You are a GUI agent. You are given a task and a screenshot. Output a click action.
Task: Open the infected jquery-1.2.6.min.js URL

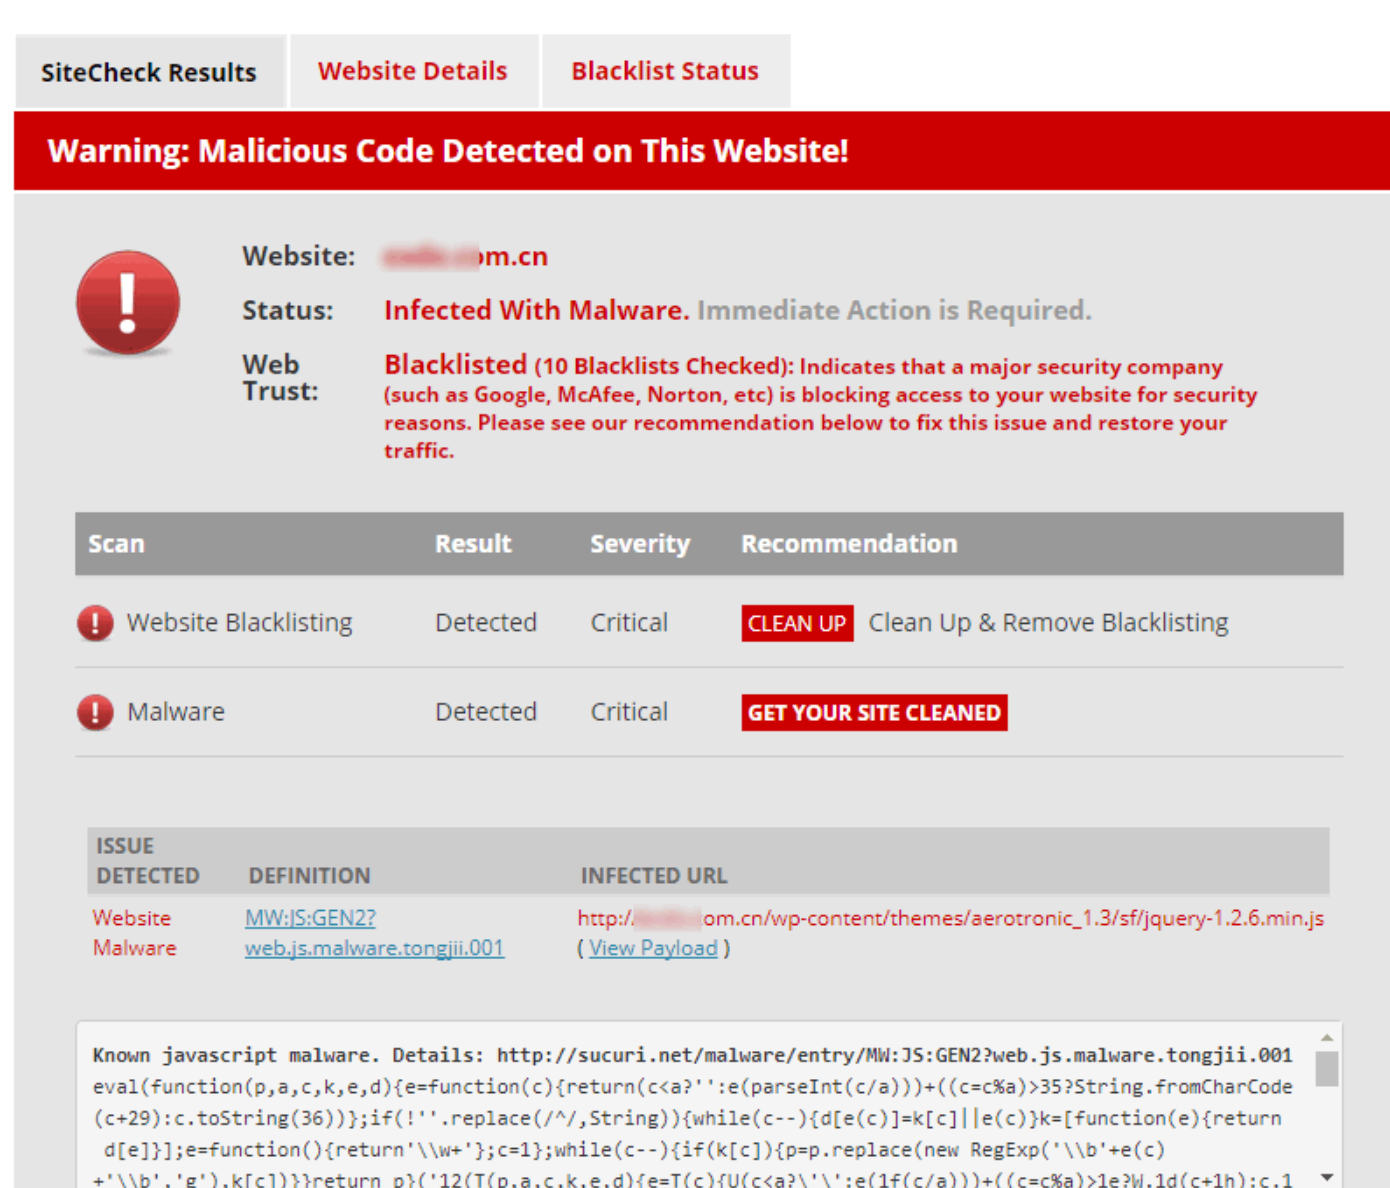(x=950, y=918)
